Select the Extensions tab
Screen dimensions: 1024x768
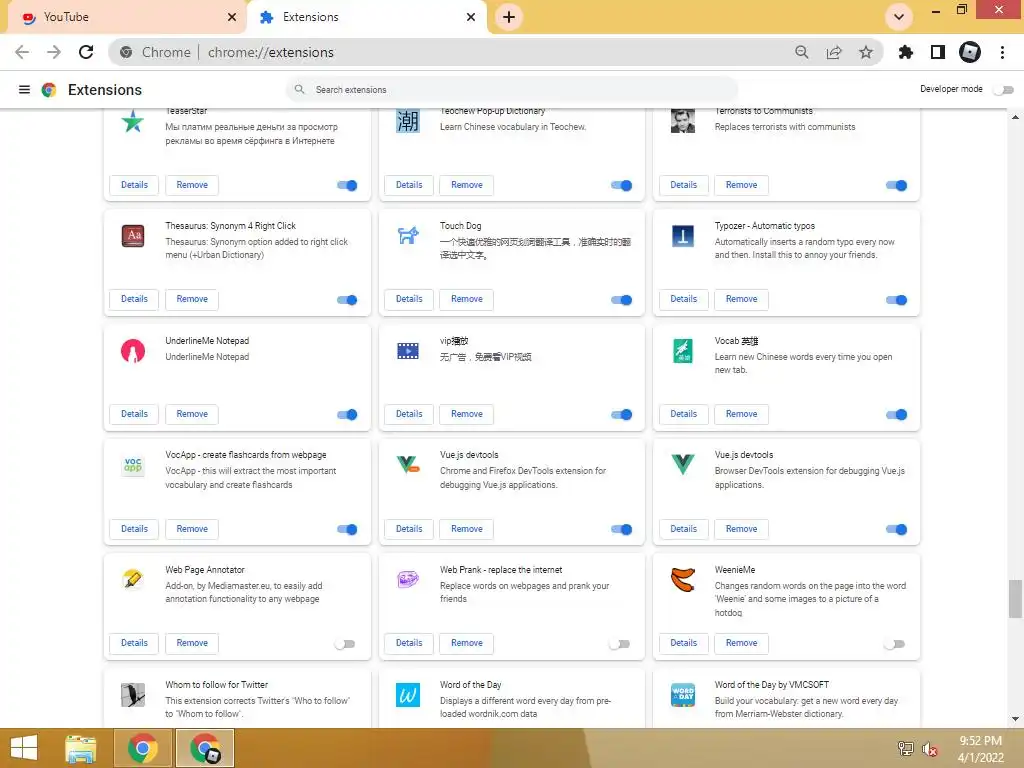point(366,17)
